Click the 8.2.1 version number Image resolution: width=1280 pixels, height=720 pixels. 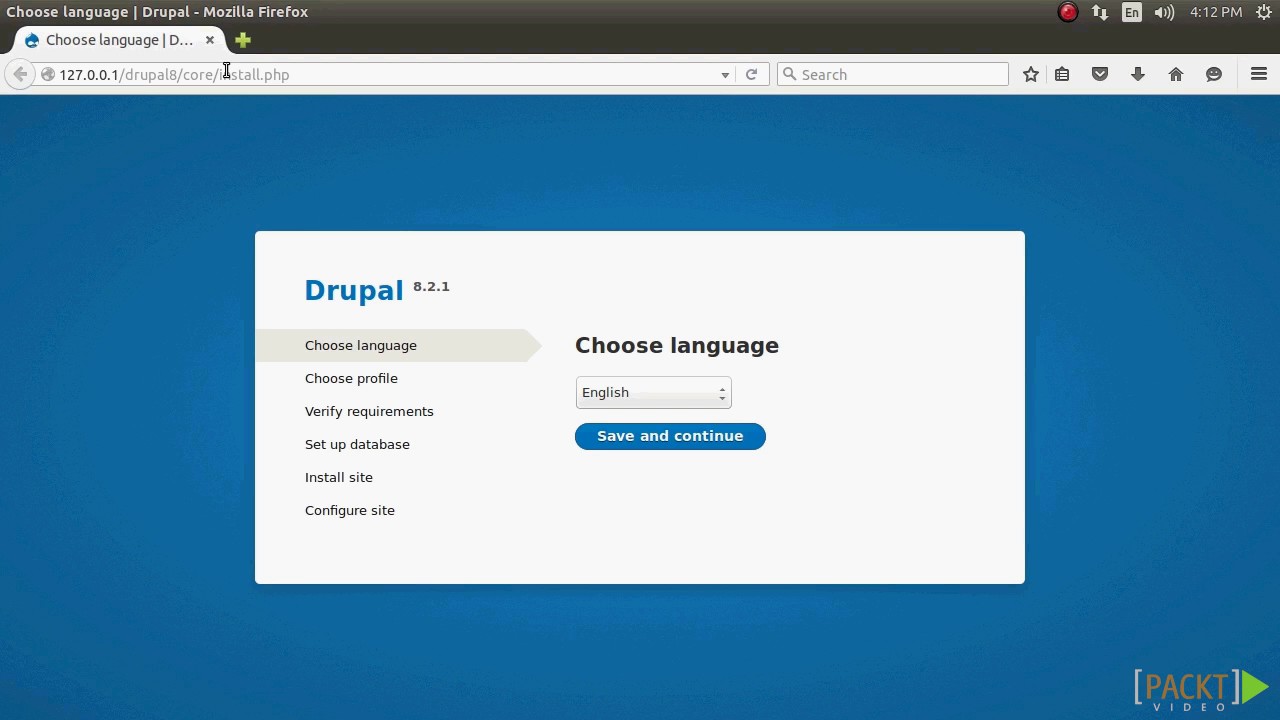(x=431, y=286)
